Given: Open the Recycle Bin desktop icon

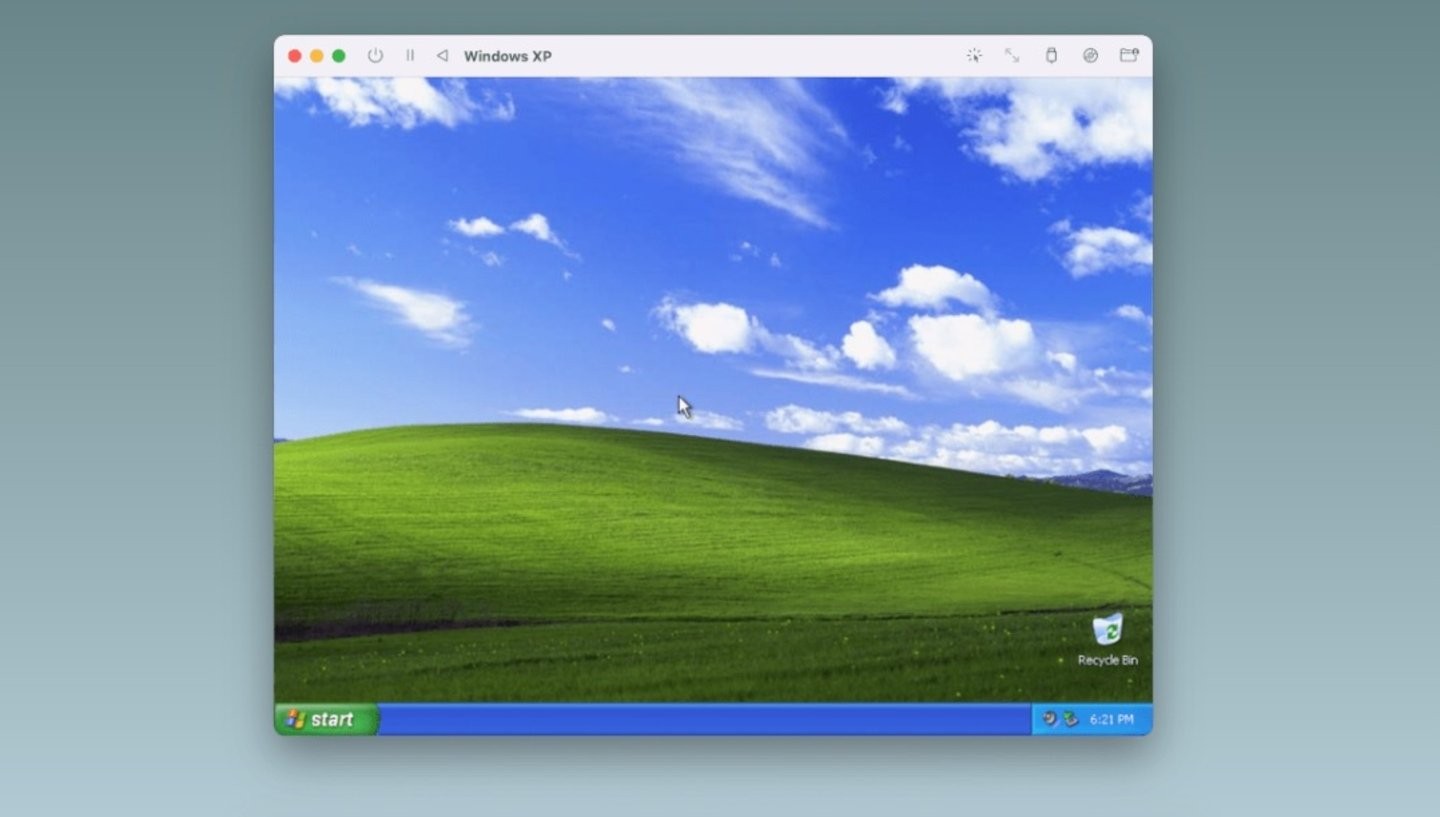Looking at the screenshot, I should [x=1107, y=630].
